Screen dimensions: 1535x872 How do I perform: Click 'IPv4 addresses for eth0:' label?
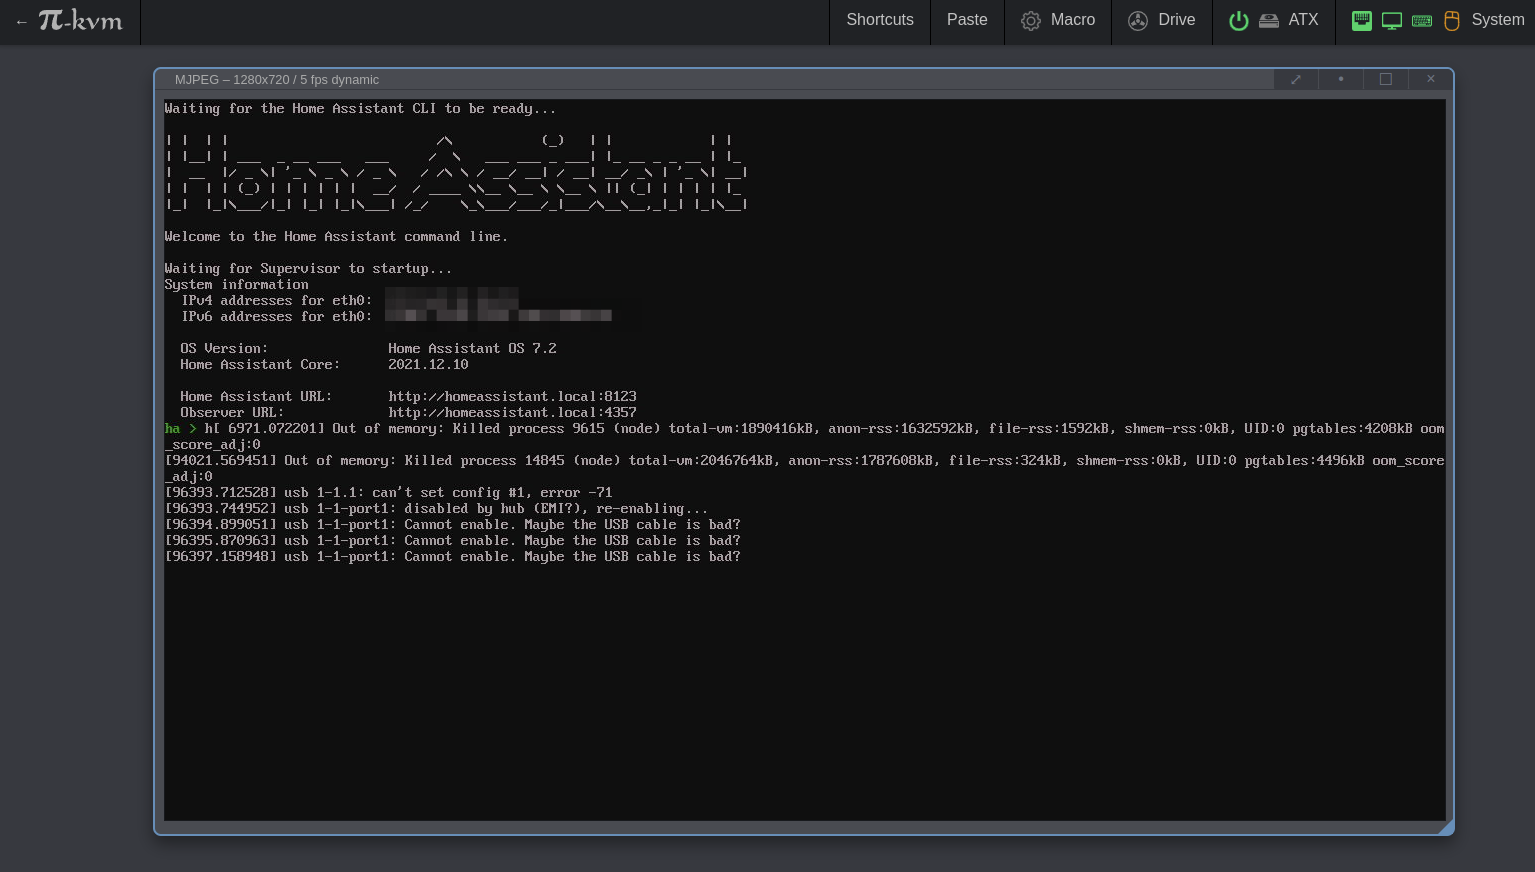pyautogui.click(x=276, y=300)
